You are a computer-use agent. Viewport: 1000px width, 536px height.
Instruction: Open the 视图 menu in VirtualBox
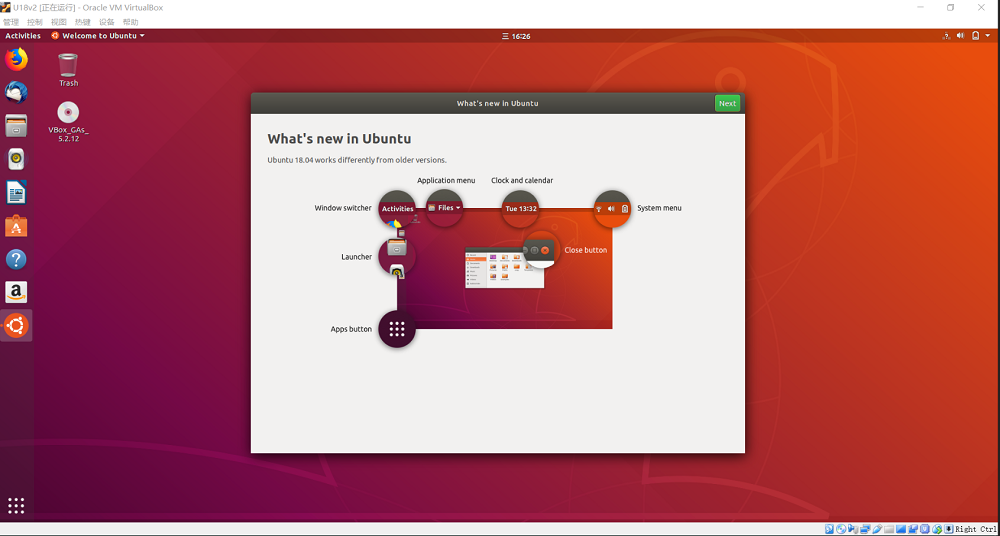coord(59,22)
